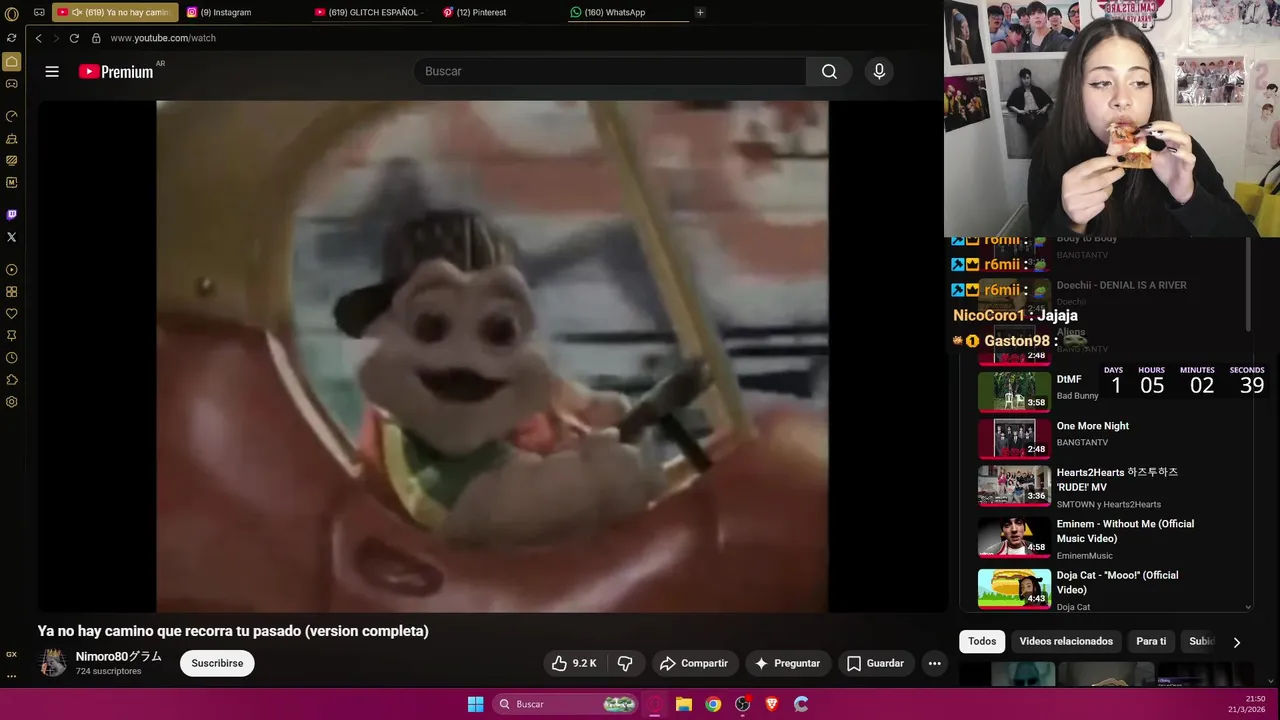Click the GX icon at sidebar bottom
1280x720 pixels.
(11, 654)
